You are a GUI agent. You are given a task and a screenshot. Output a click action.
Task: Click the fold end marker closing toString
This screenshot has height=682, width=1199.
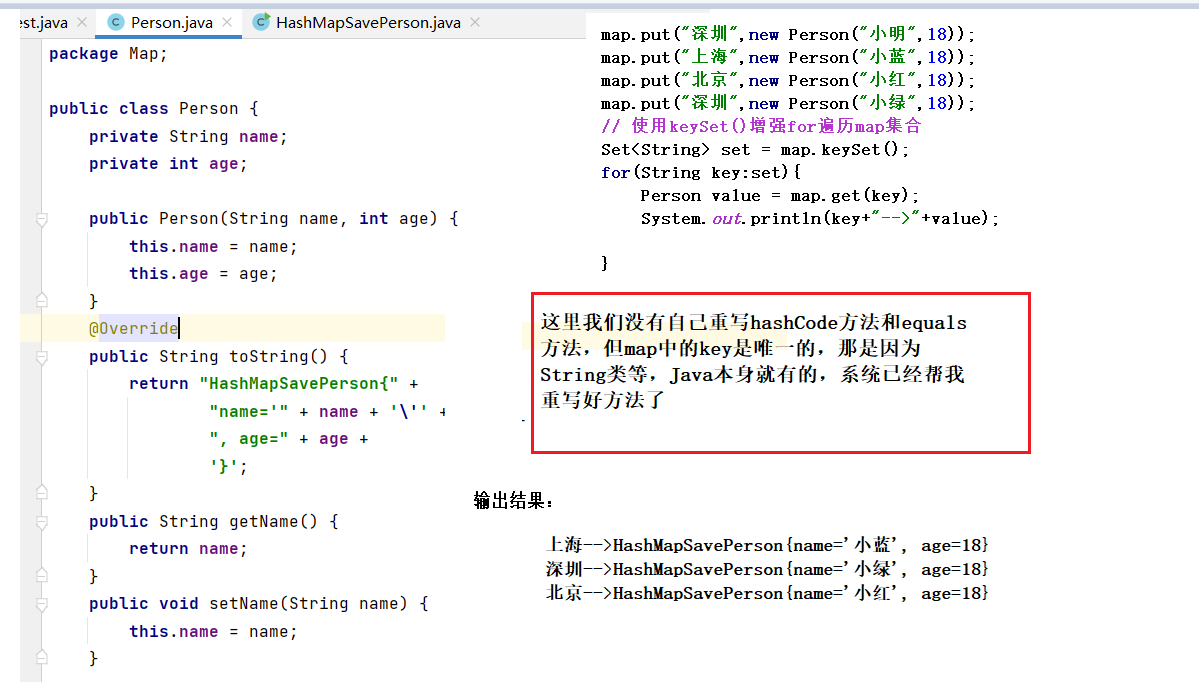pos(42,493)
